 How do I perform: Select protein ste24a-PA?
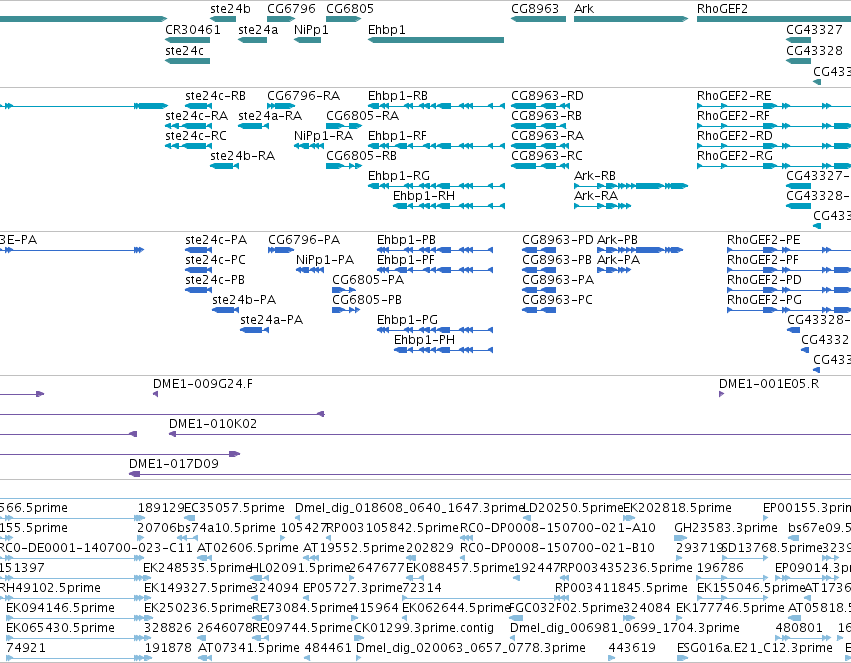(x=255, y=330)
